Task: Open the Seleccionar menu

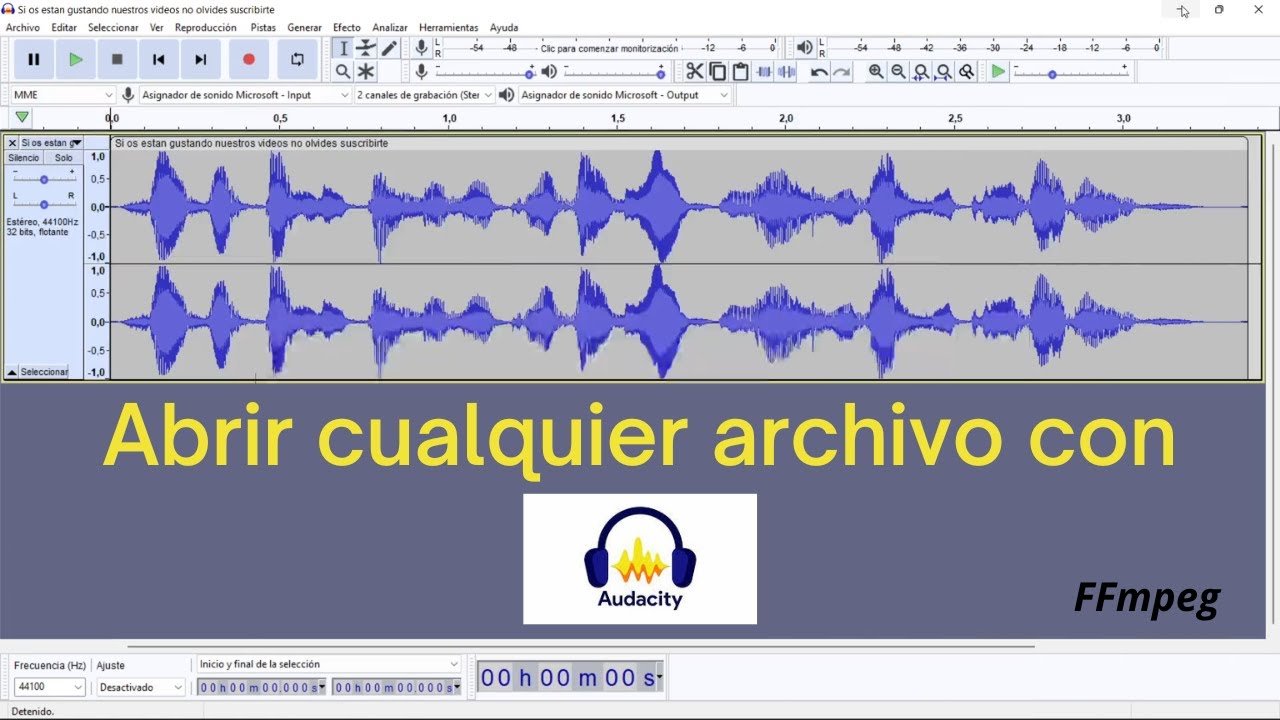Action: point(113,27)
